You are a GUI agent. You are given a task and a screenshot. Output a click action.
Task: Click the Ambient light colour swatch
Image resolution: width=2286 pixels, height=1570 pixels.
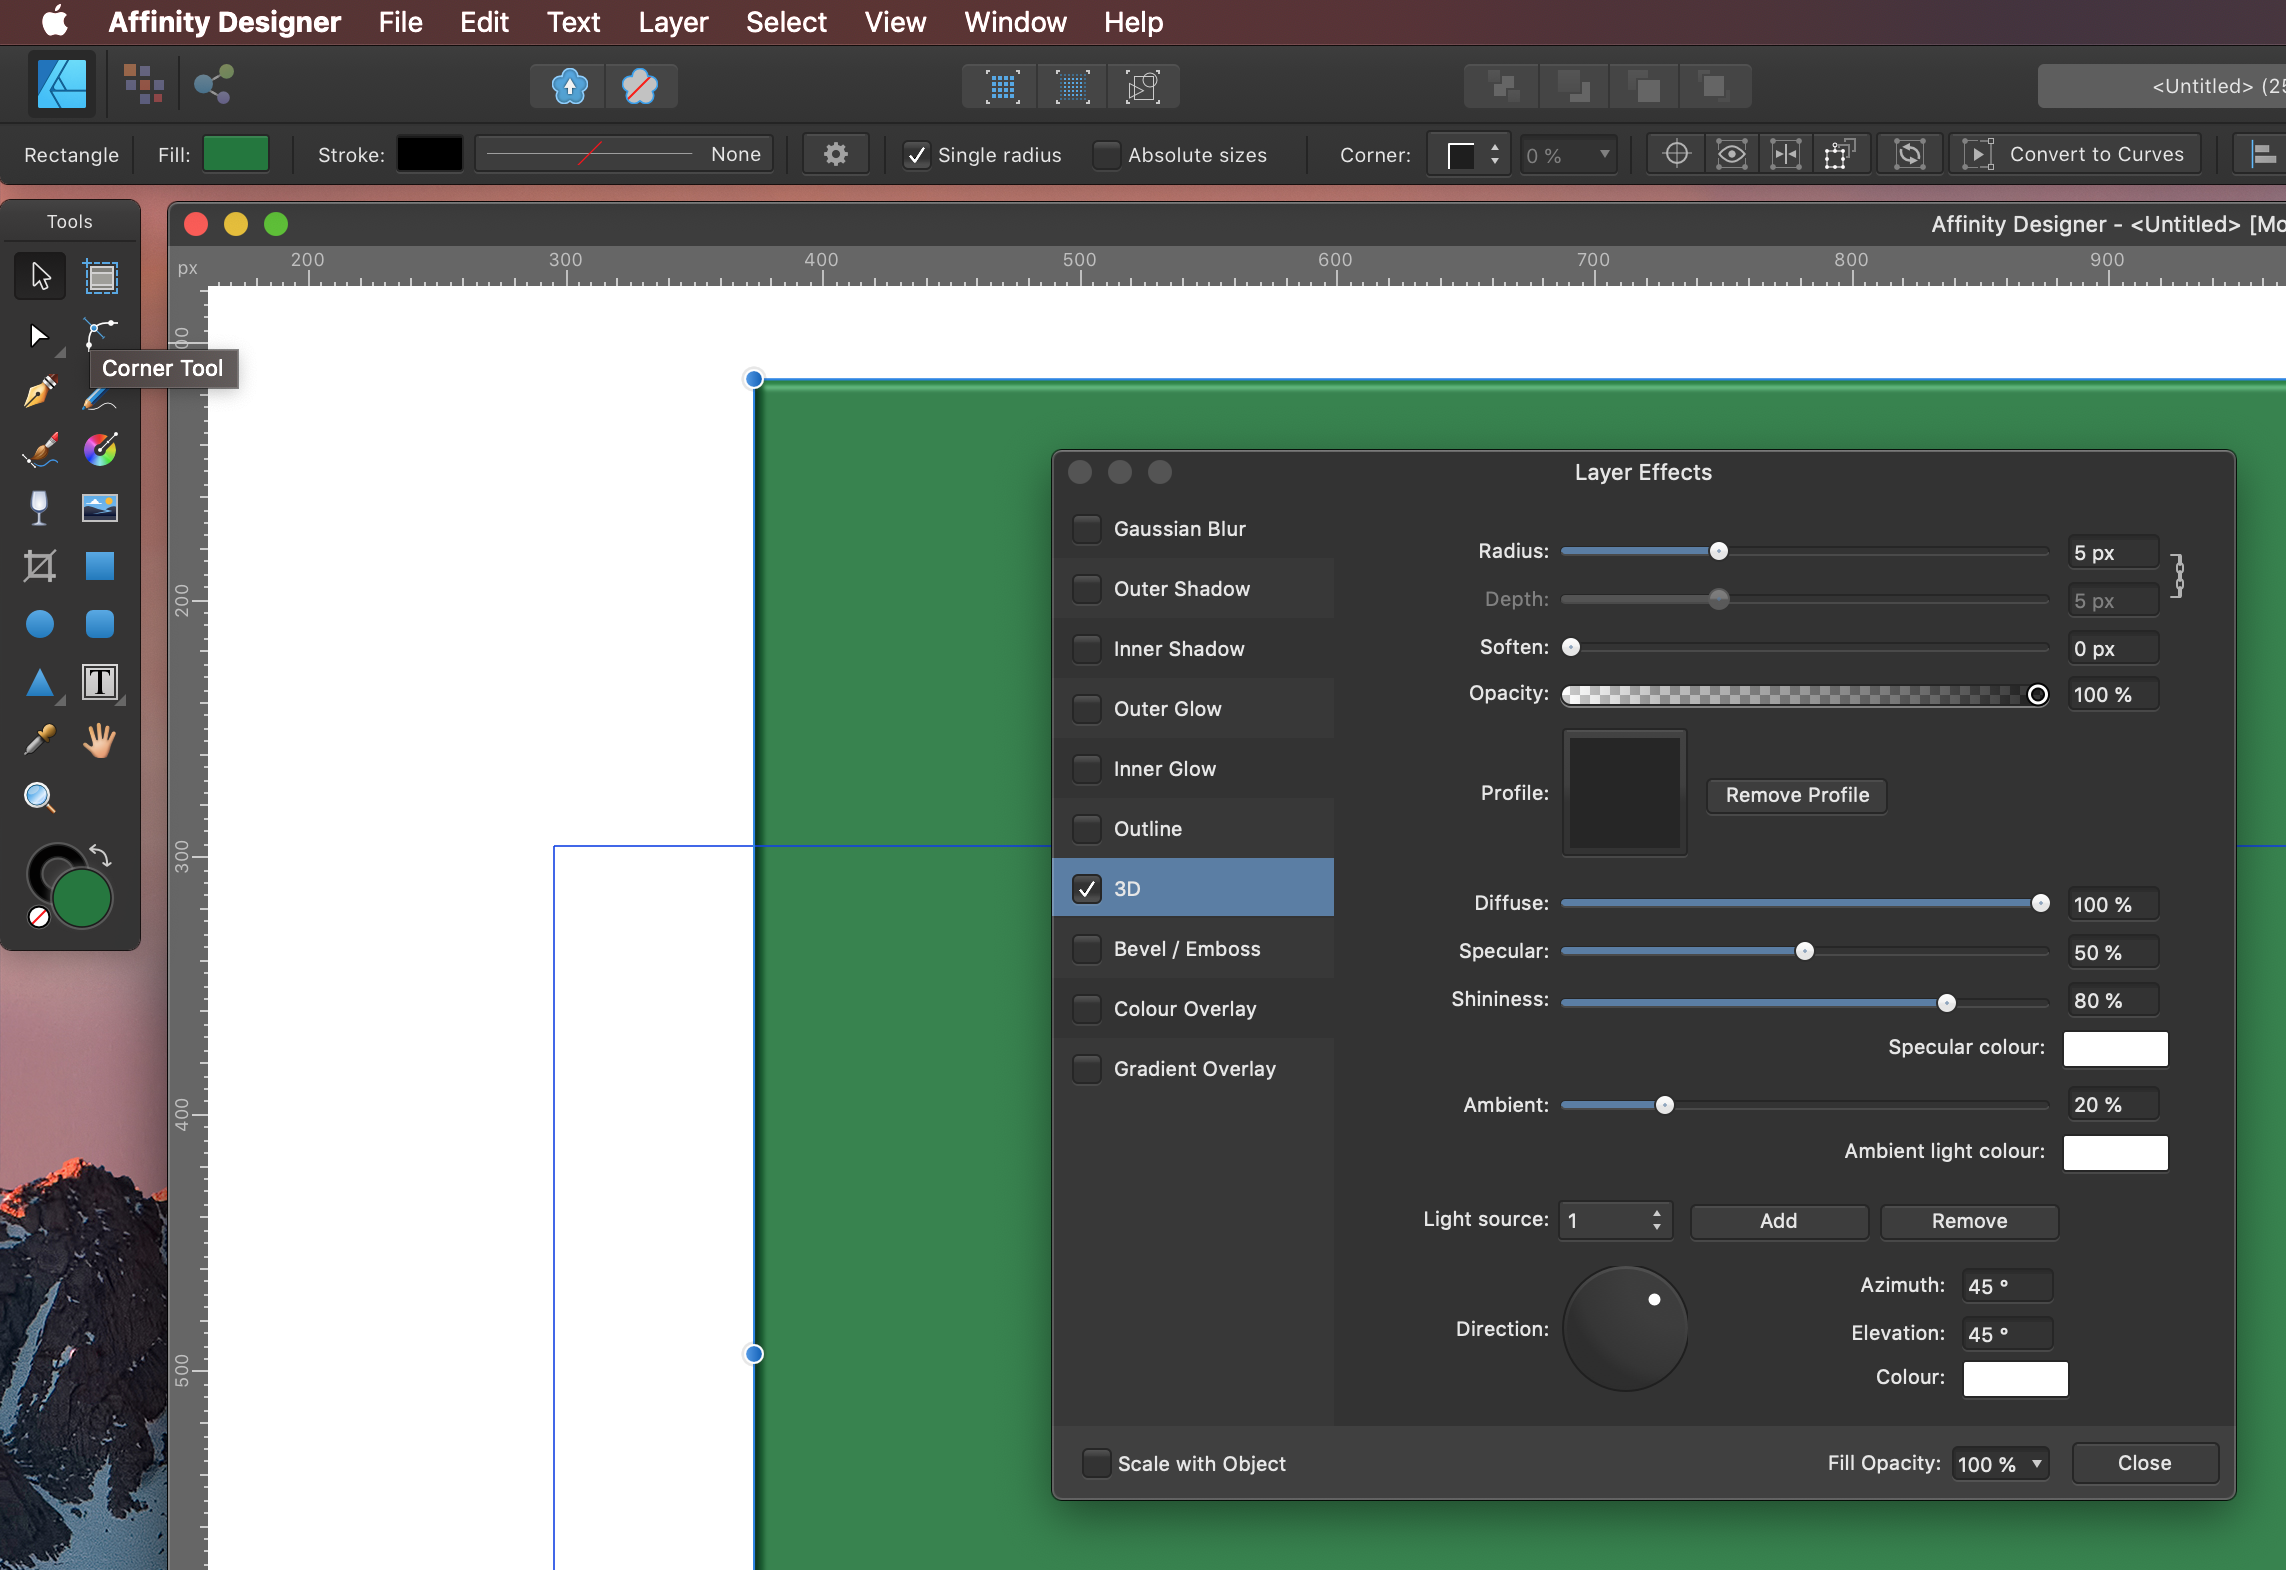(x=2115, y=1153)
